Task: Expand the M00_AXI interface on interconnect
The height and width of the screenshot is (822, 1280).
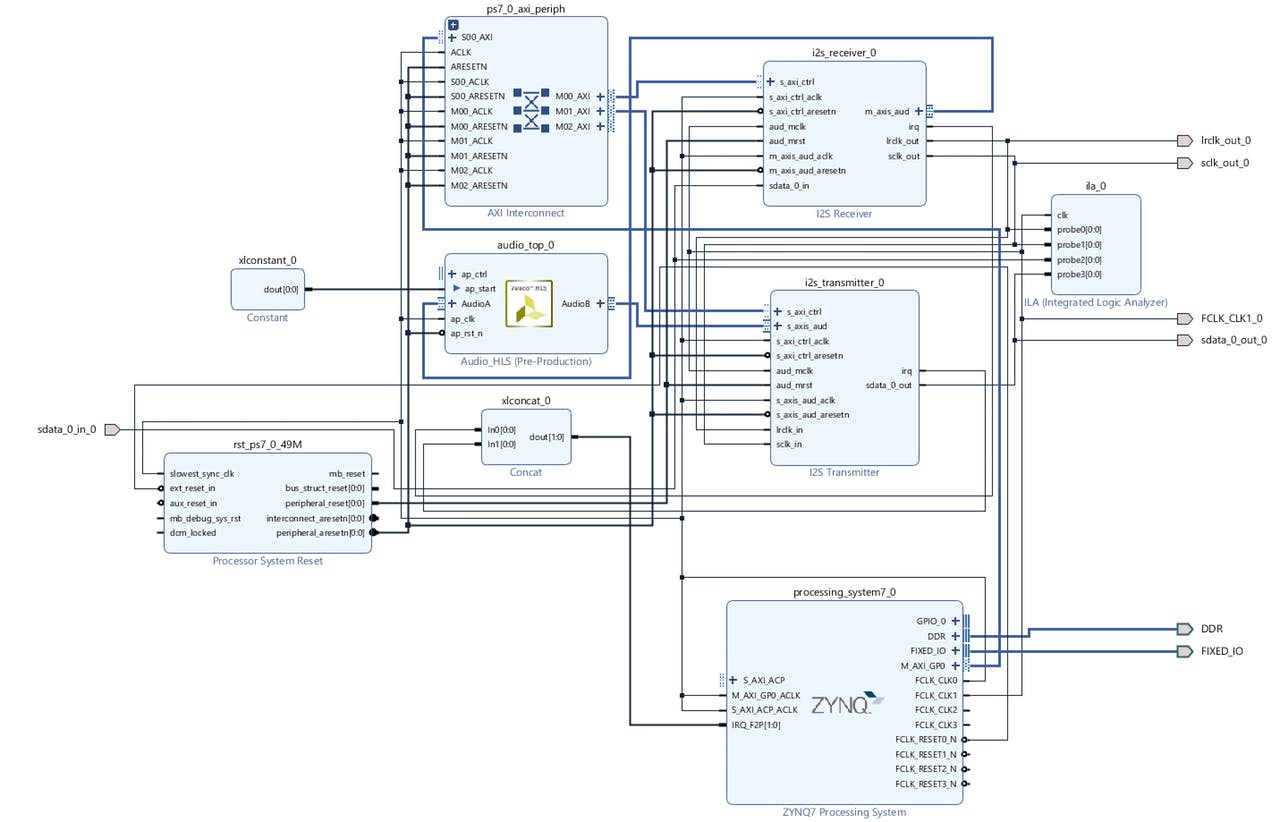Action: click(600, 97)
